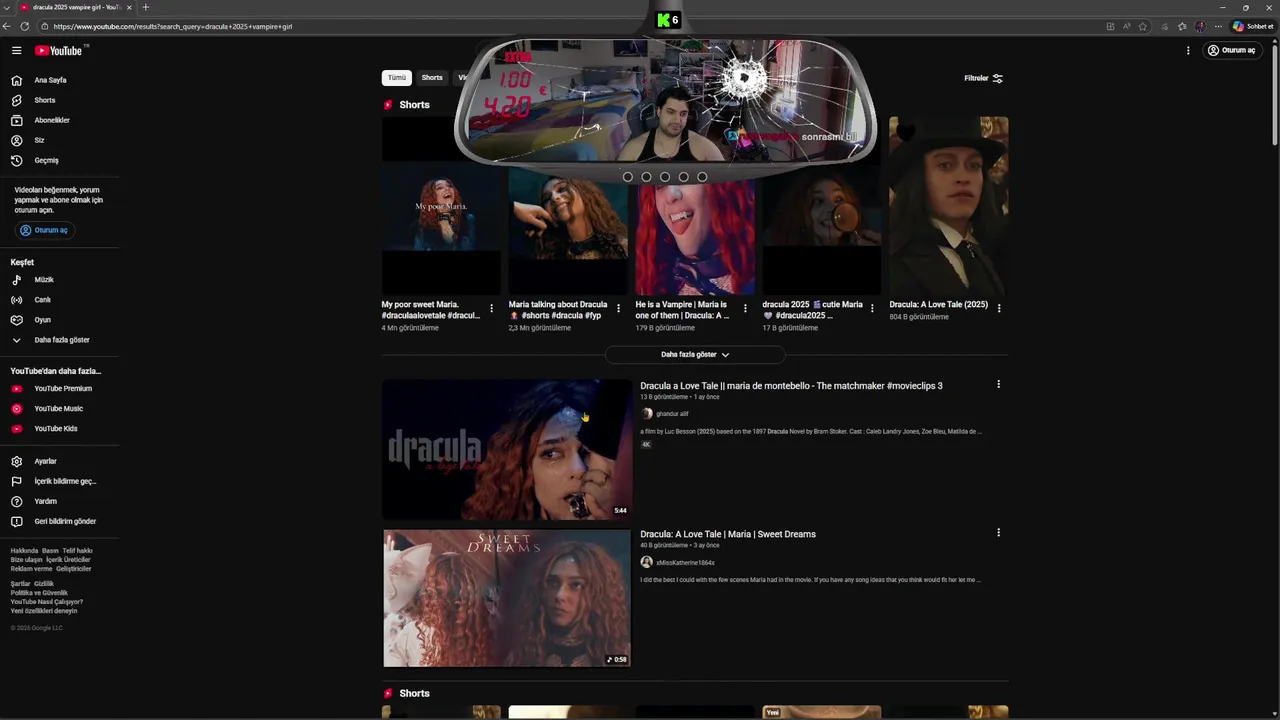
Task: Open Sohbet et Copilot button
Action: click(x=1253, y=26)
